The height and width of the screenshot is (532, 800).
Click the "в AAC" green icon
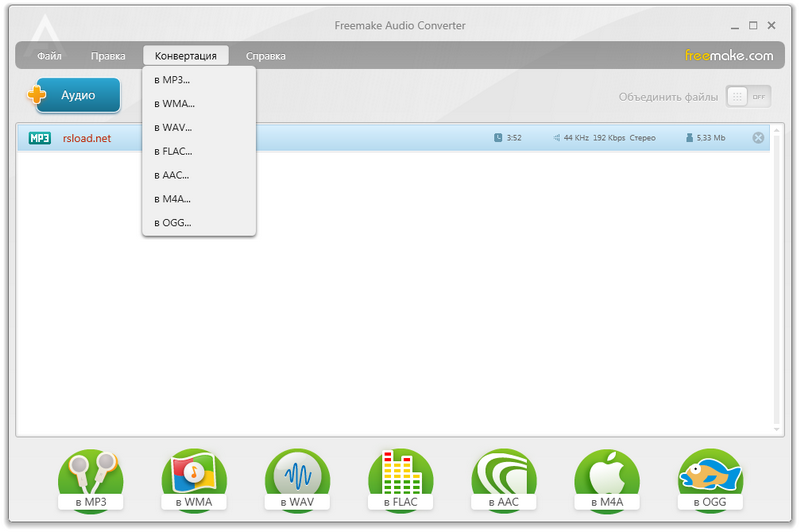504,480
